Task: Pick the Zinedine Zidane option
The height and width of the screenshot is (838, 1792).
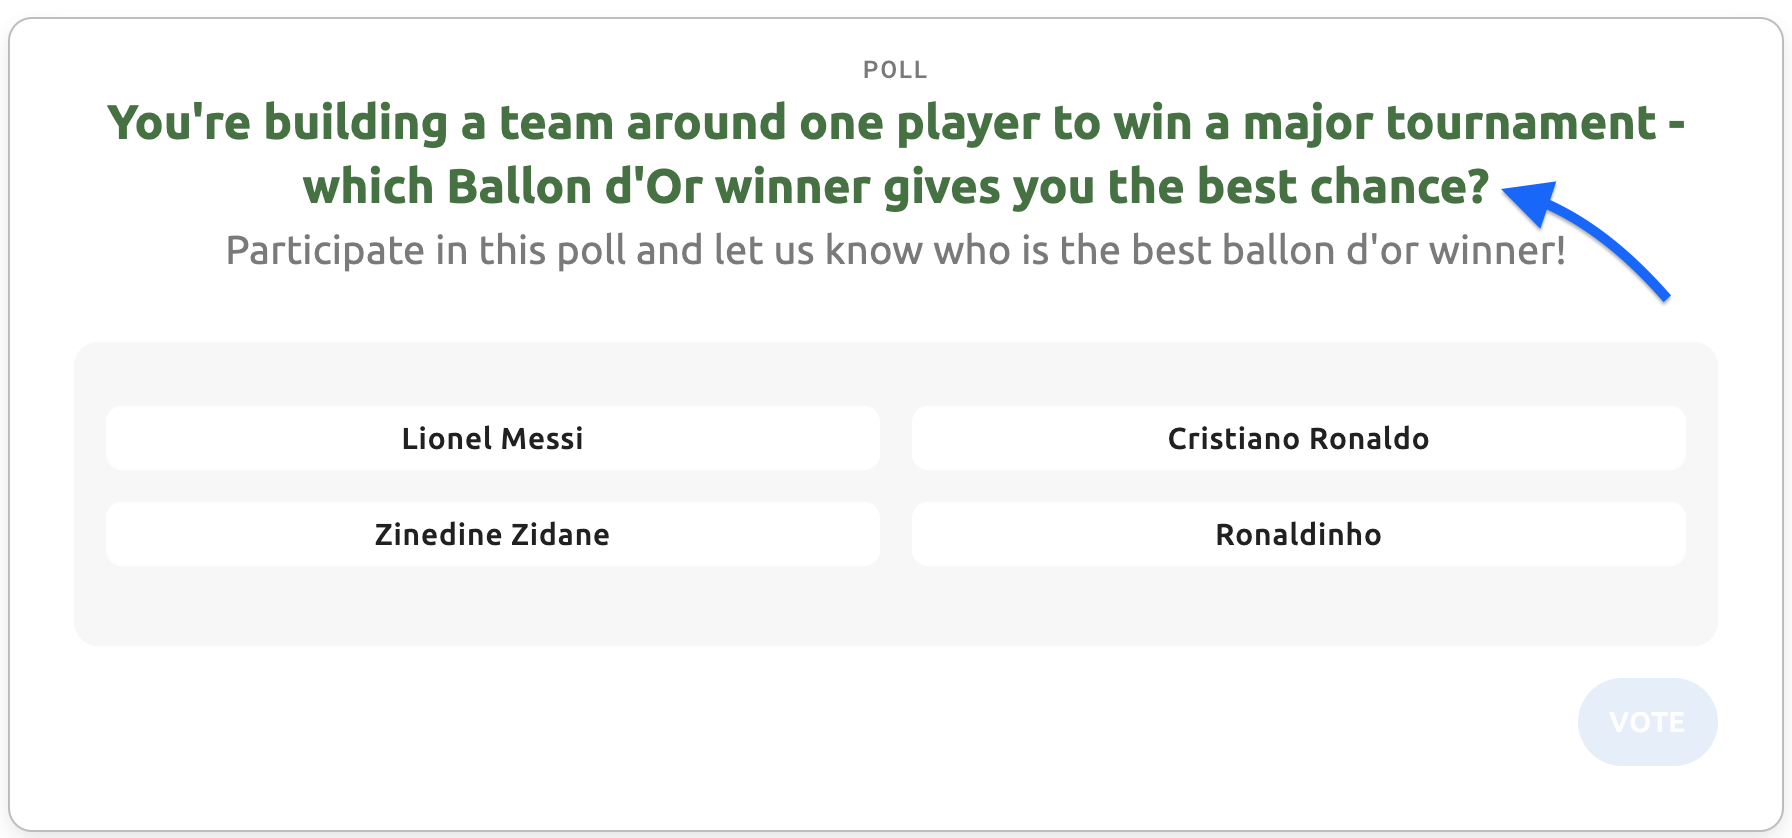Action: point(492,534)
